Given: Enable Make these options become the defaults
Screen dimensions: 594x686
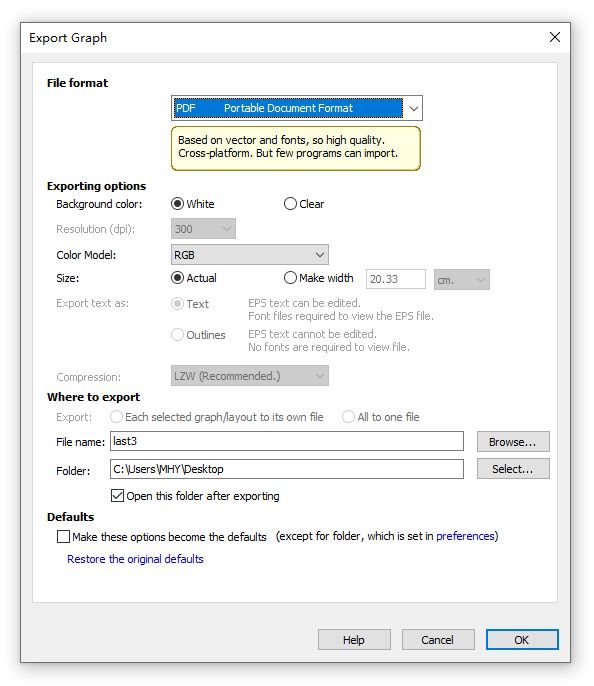Looking at the screenshot, I should point(63,536).
